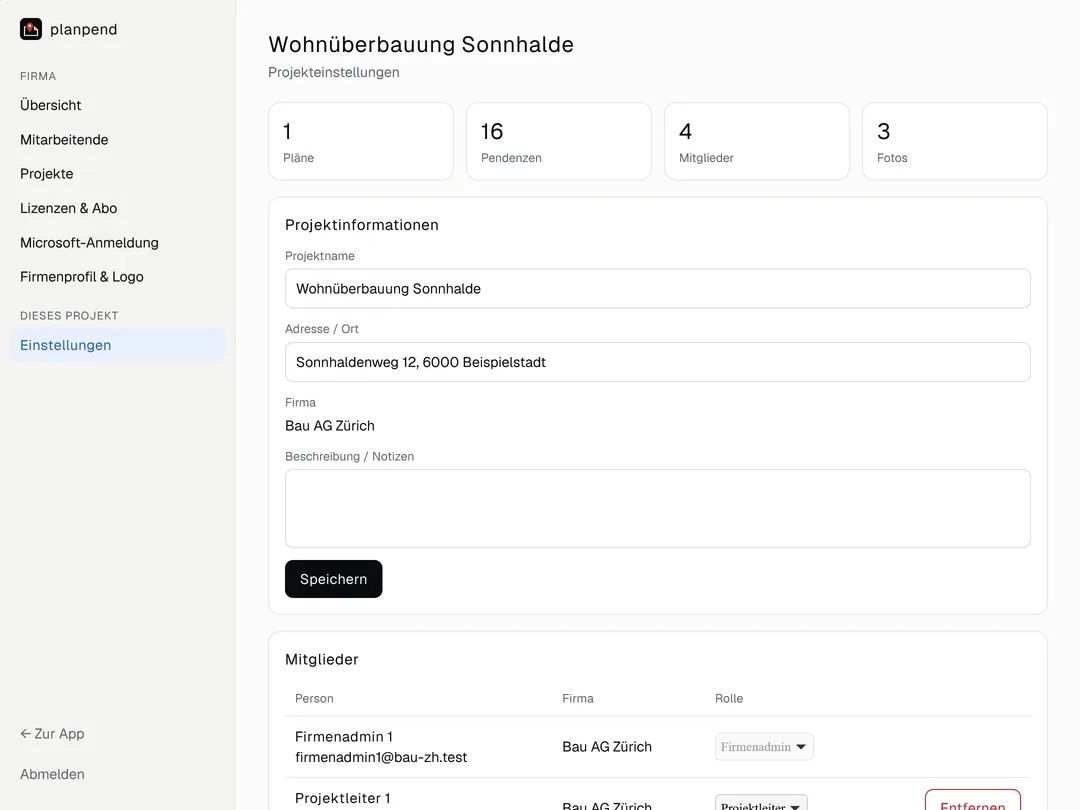This screenshot has height=810, width=1080.
Task: Click Abmelden to log out
Action: point(52,774)
